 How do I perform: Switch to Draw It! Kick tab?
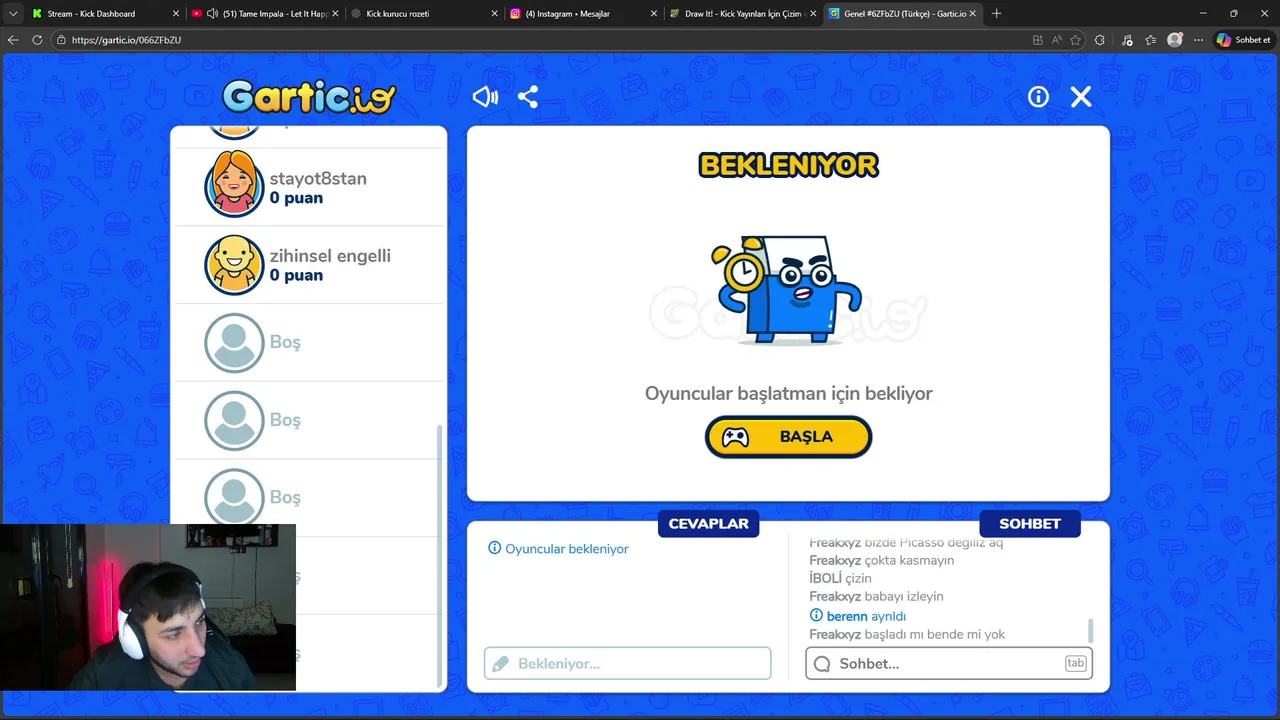[x=742, y=13]
